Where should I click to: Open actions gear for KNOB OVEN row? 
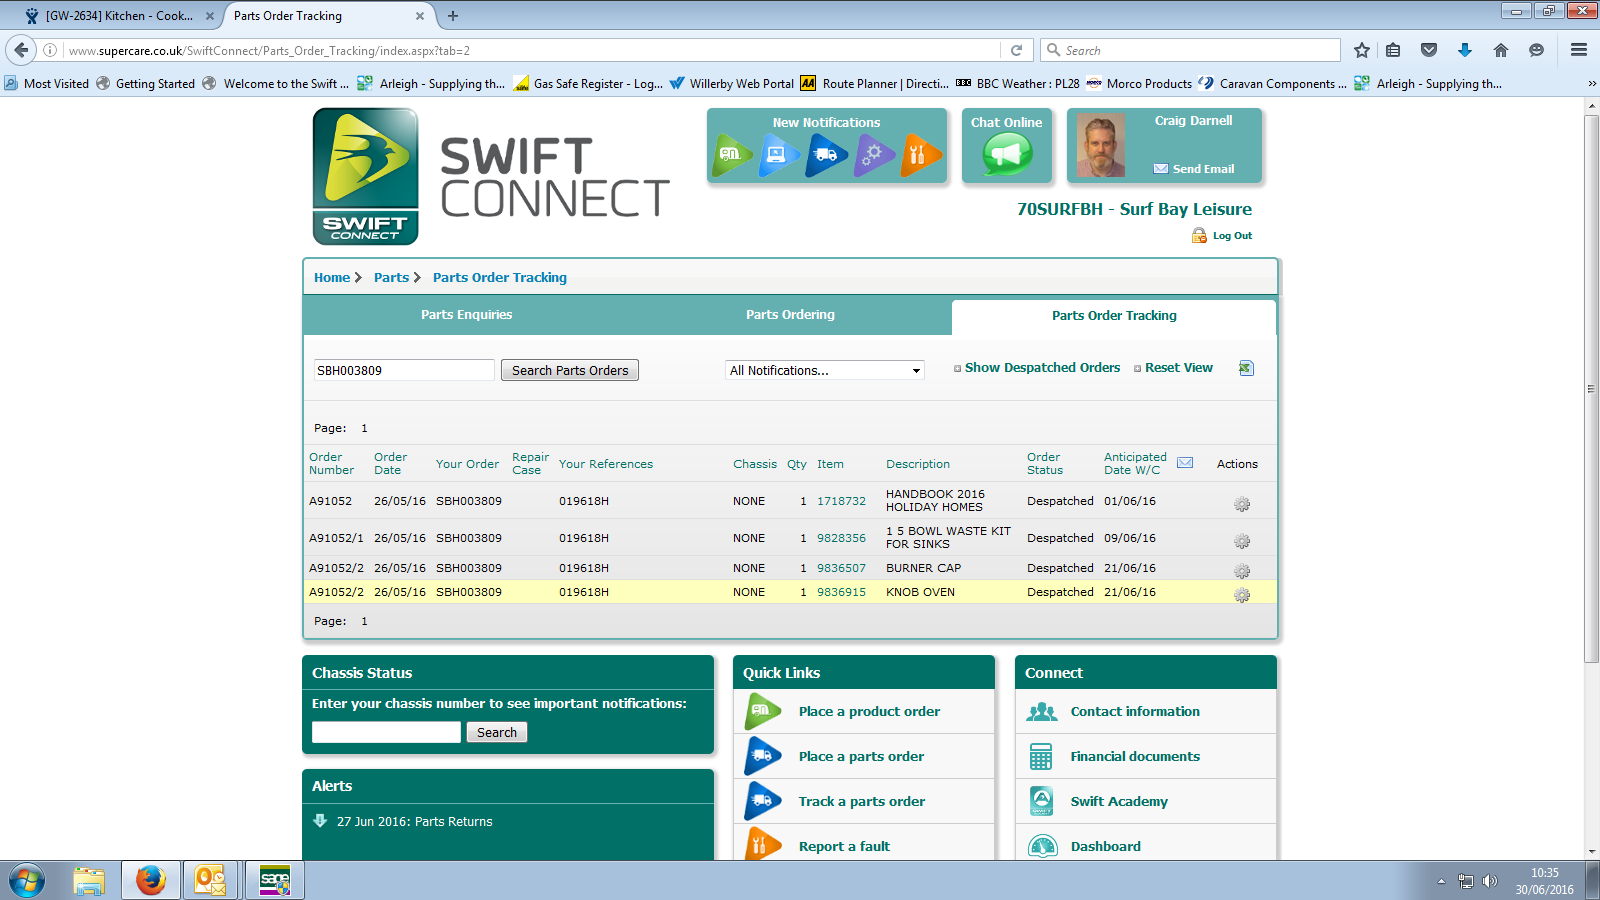[1242, 595]
